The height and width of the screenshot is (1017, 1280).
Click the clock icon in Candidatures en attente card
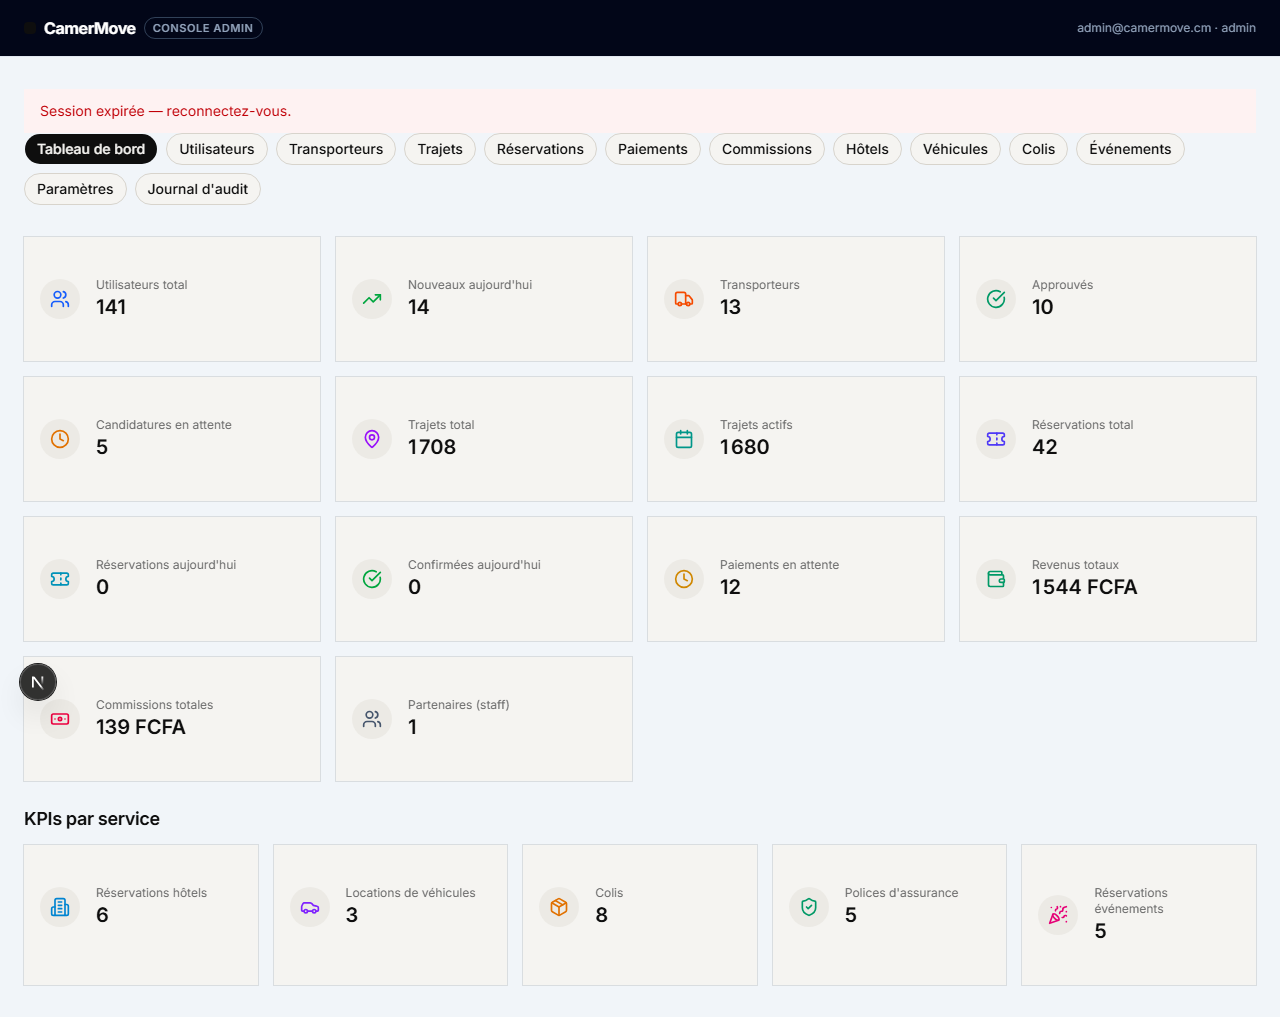[60, 439]
